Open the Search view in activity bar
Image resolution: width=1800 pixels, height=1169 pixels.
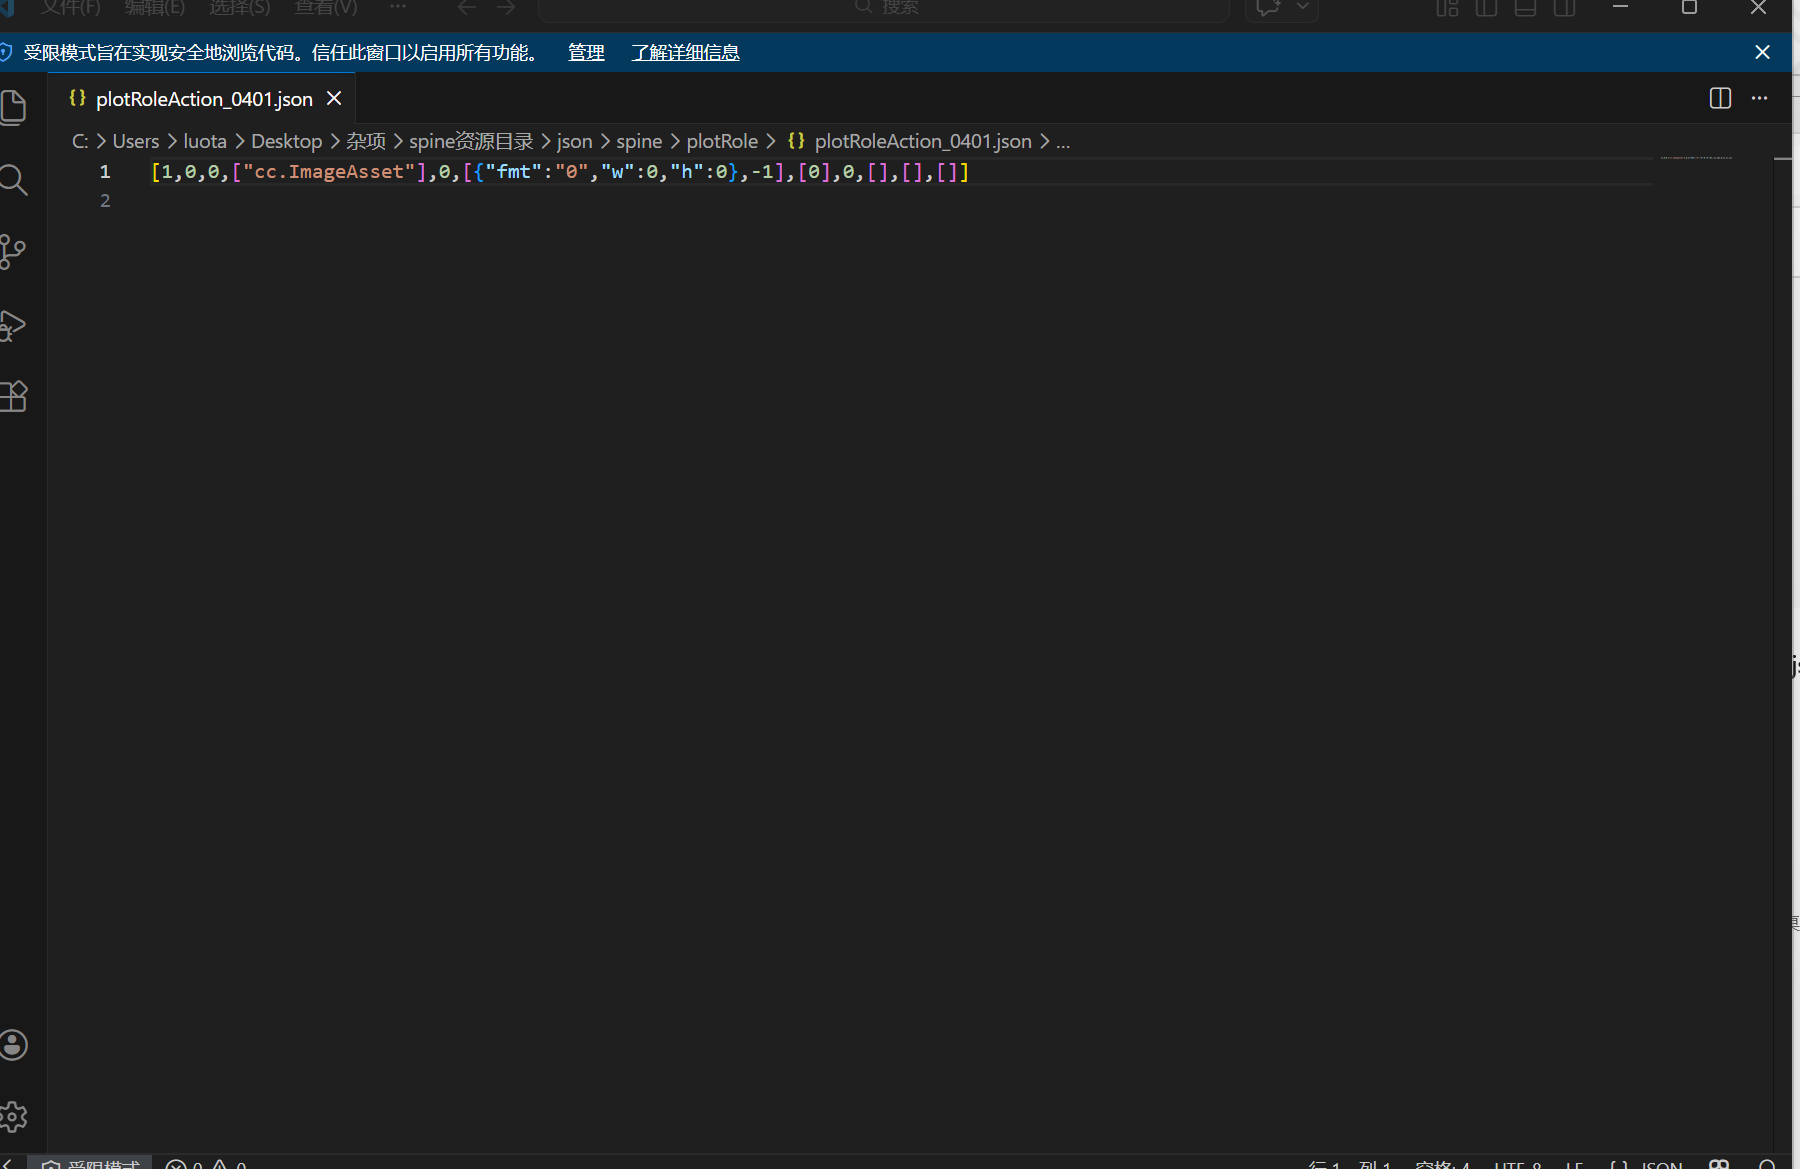(14, 180)
